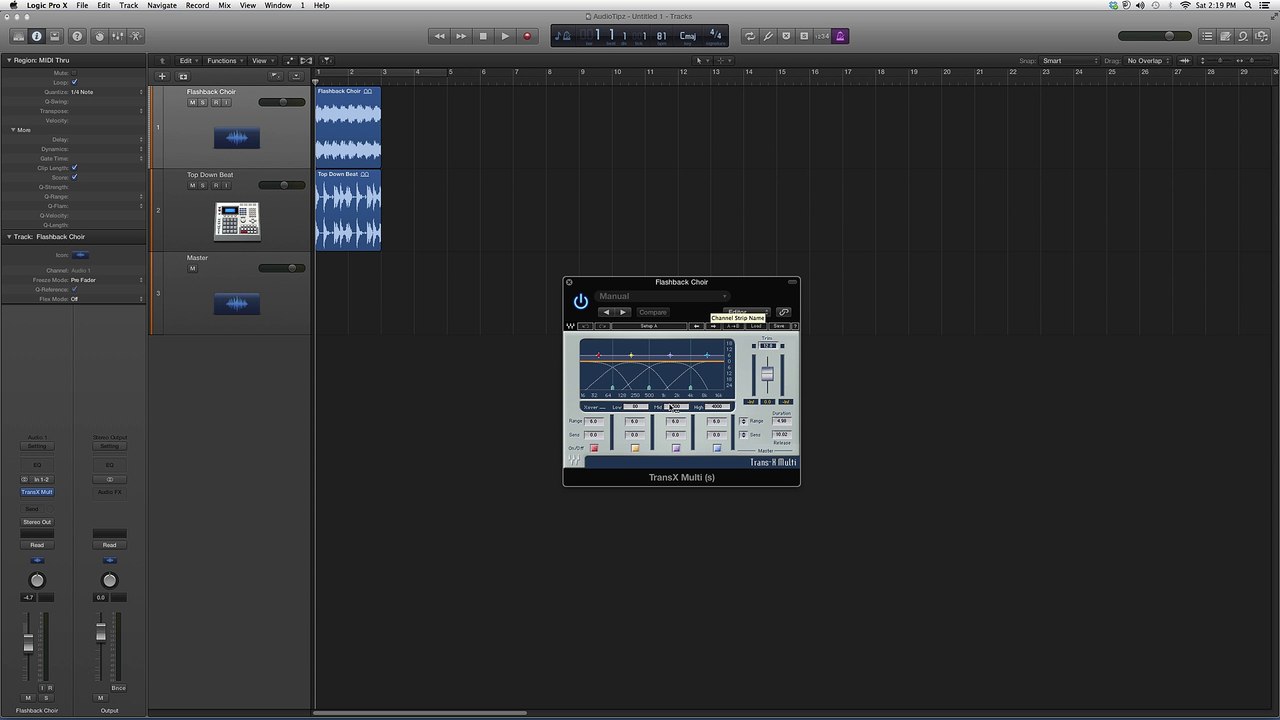Collapse the Region: MIDI Thru section
Screen dimensions: 1280x720
[x=8, y=60]
